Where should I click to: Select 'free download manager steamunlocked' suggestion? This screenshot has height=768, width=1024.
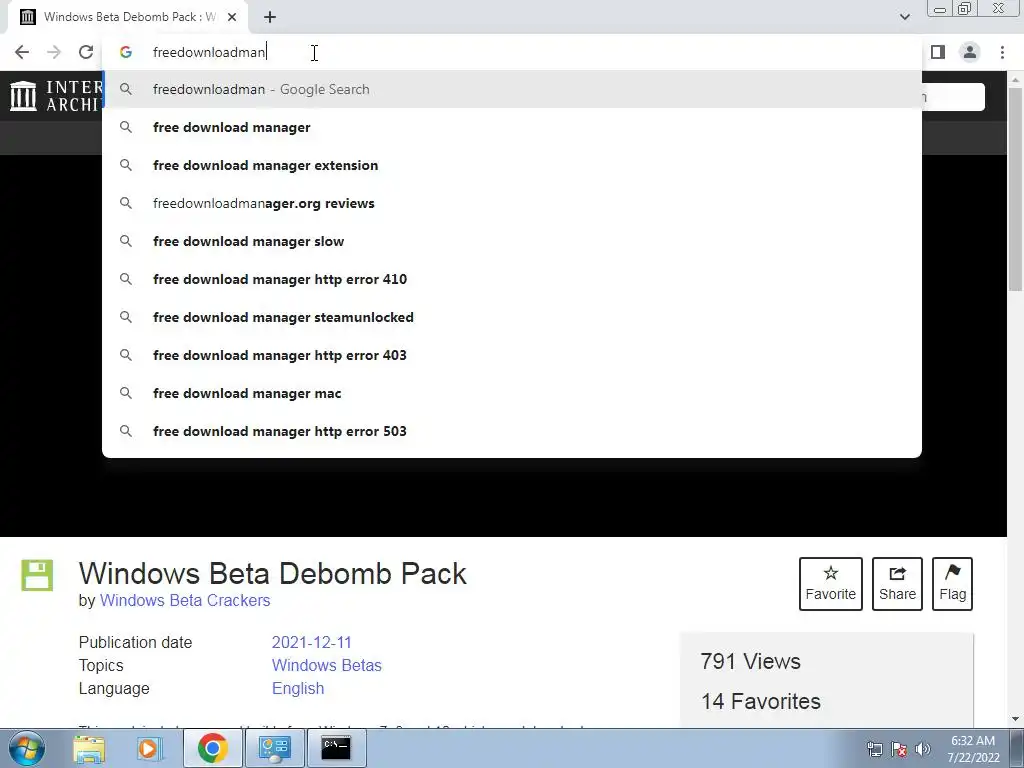(512, 317)
